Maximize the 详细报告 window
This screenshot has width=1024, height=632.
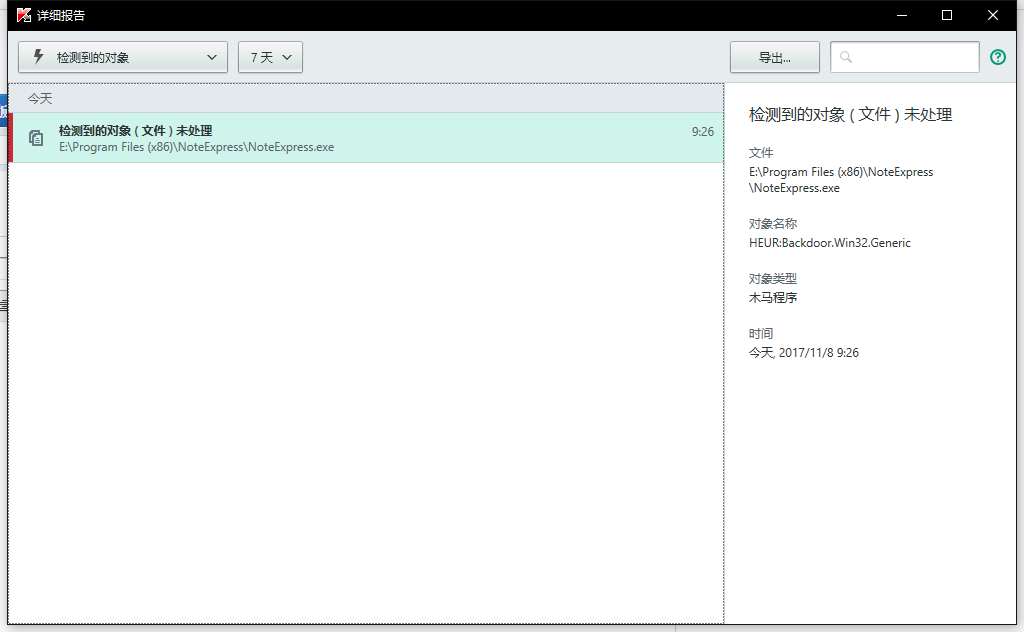947,15
